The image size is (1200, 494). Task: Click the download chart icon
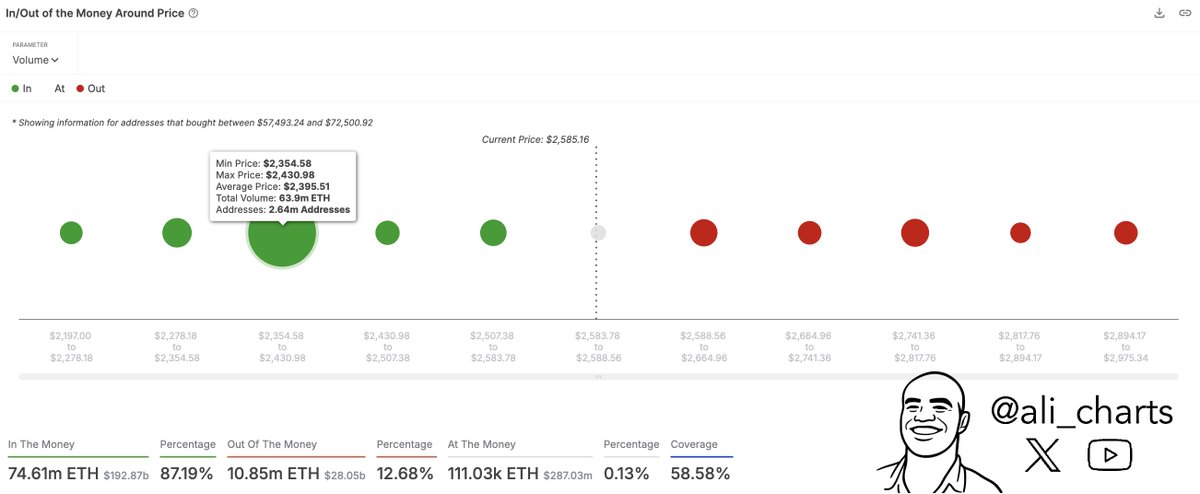(x=1159, y=13)
